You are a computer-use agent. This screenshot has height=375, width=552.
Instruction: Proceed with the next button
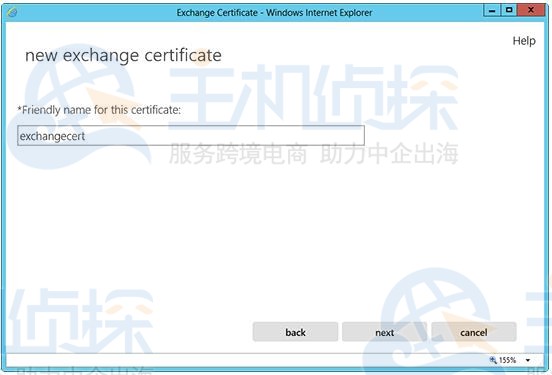pyautogui.click(x=384, y=332)
